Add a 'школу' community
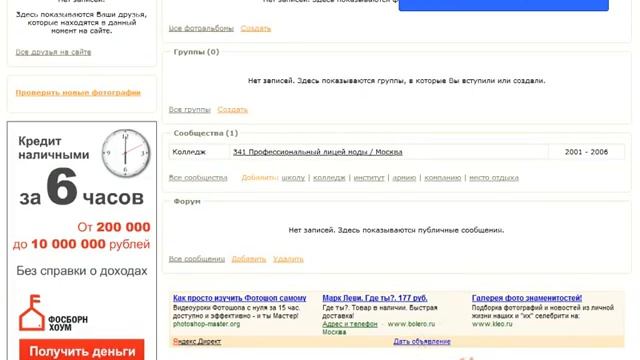640x360 pixels. click(x=293, y=178)
